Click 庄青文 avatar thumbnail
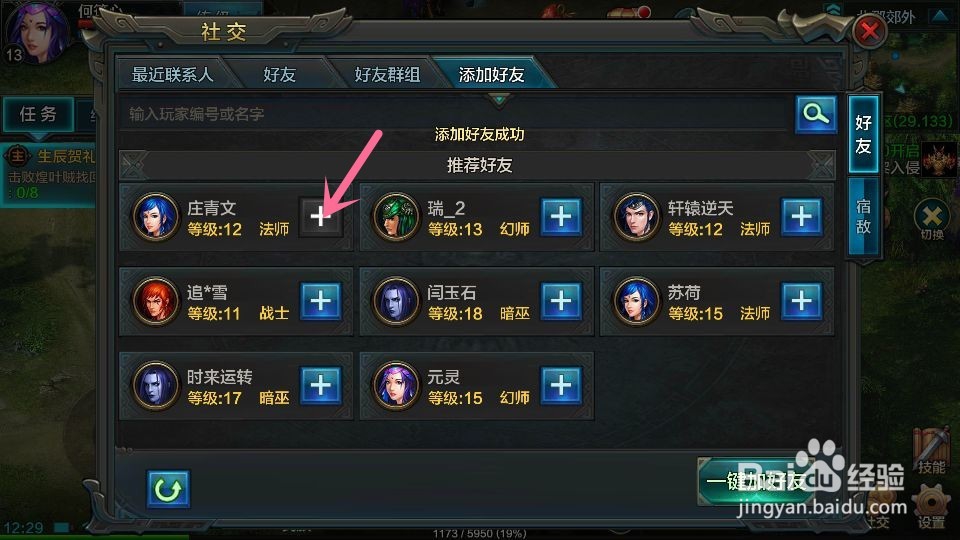The width and height of the screenshot is (960, 540). (x=155, y=216)
